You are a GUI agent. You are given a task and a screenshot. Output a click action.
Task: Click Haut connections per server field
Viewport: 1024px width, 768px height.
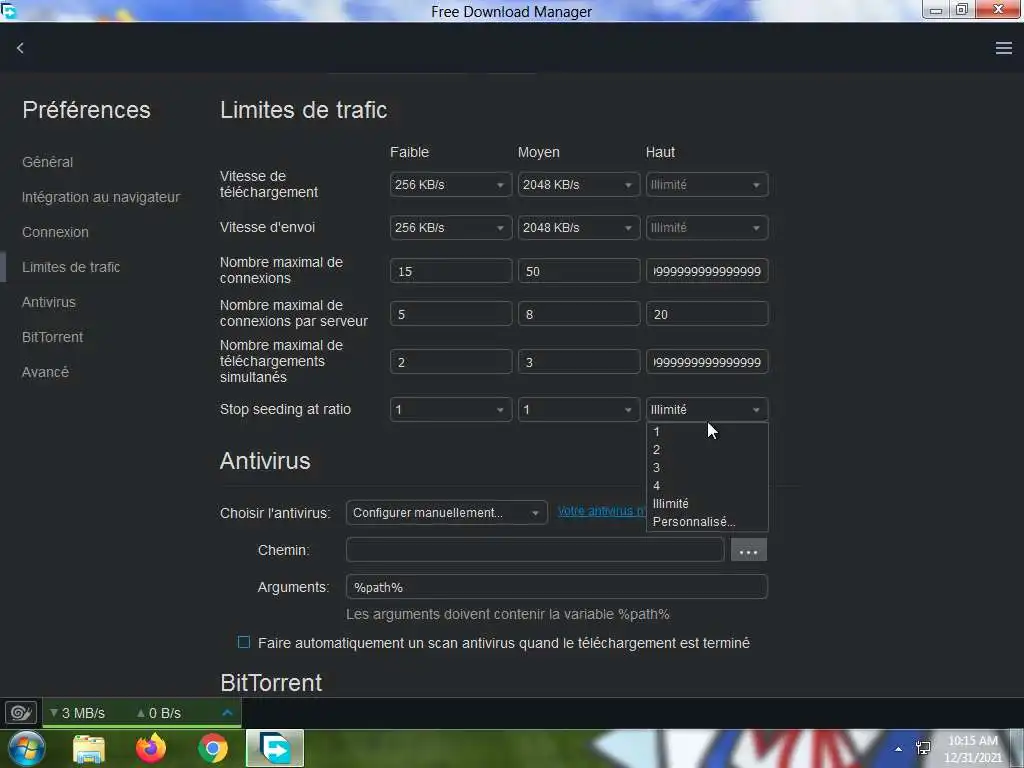click(x=707, y=314)
